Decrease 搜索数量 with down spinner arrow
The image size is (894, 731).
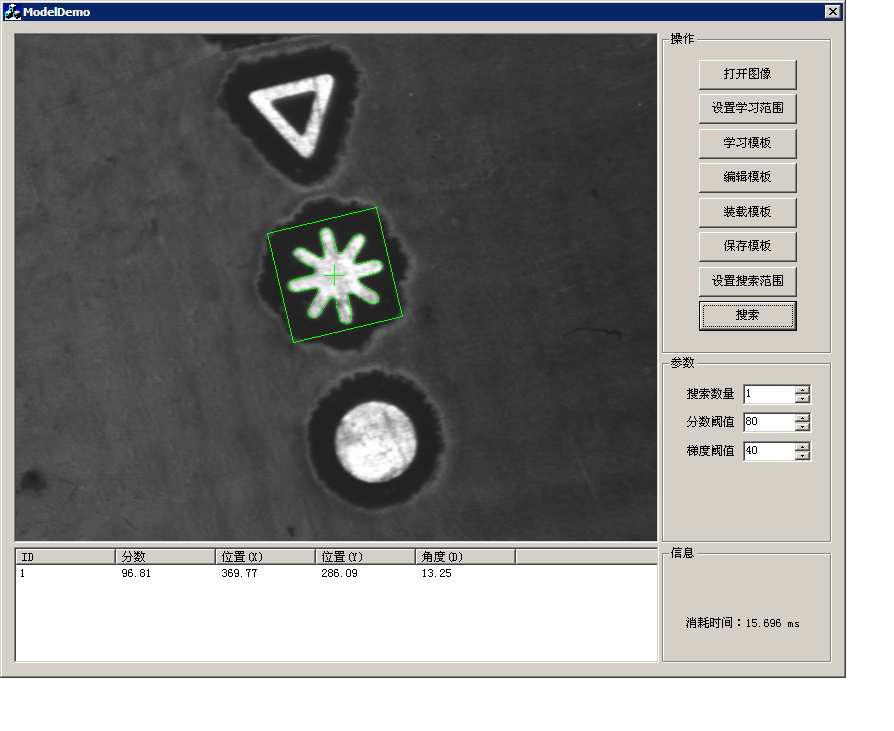coord(802,399)
